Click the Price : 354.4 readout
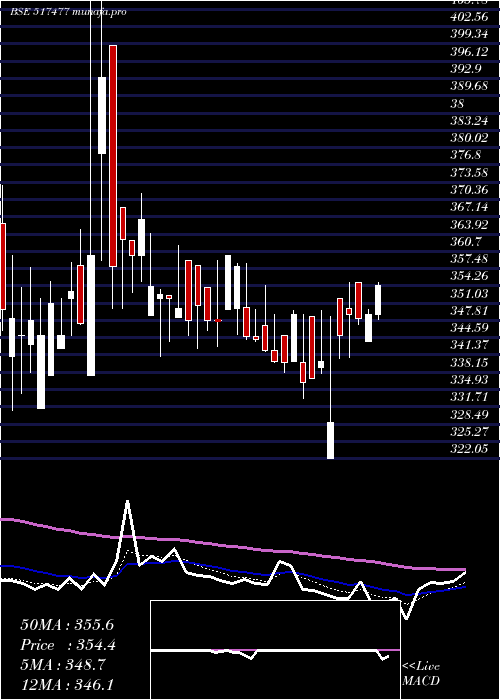Image resolution: width=500 pixels, height=700 pixels. tap(68, 645)
